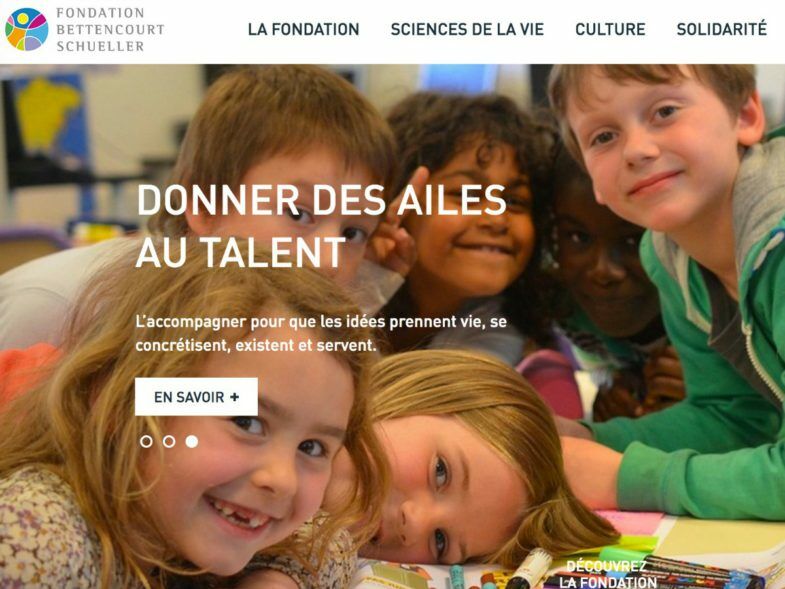Click the plus sign on En Savoir button

click(x=234, y=397)
